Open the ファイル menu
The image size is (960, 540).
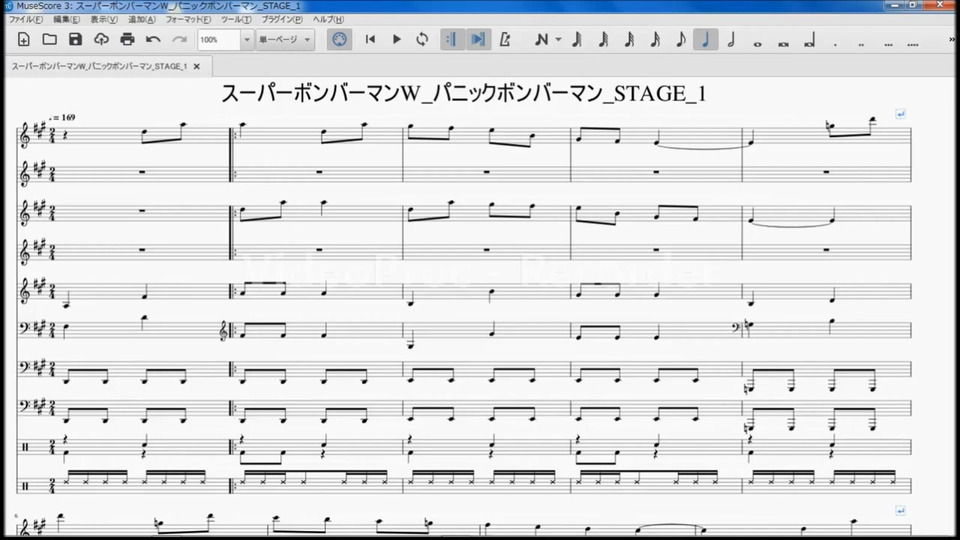point(26,20)
